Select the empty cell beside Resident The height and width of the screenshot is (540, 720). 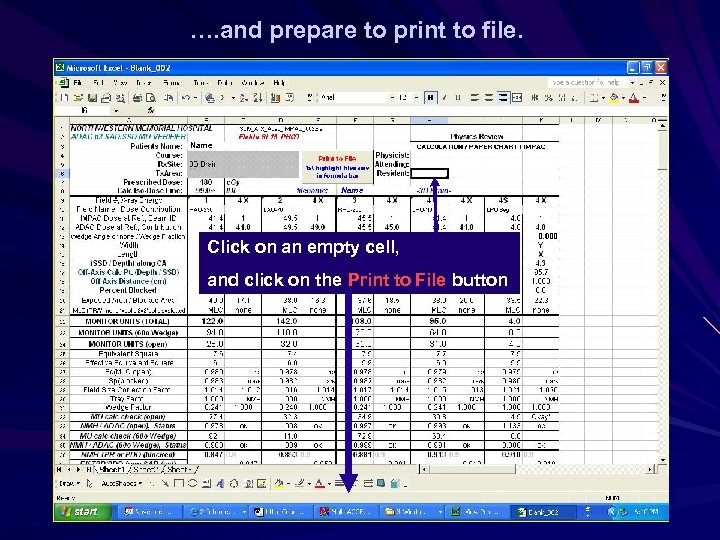tap(429, 174)
